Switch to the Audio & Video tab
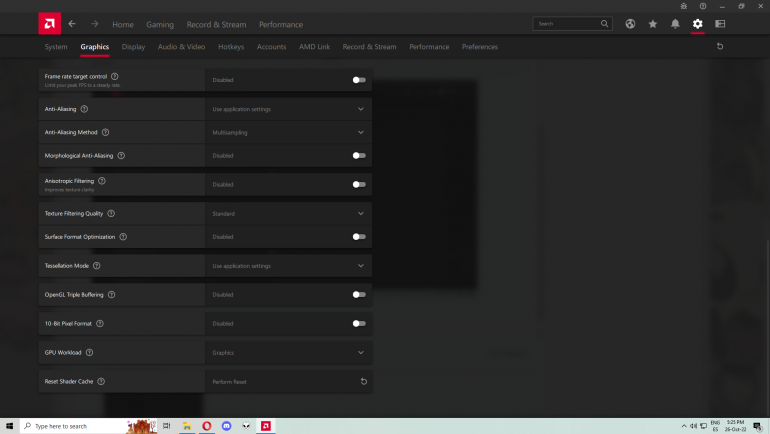770x434 pixels. coord(181,47)
